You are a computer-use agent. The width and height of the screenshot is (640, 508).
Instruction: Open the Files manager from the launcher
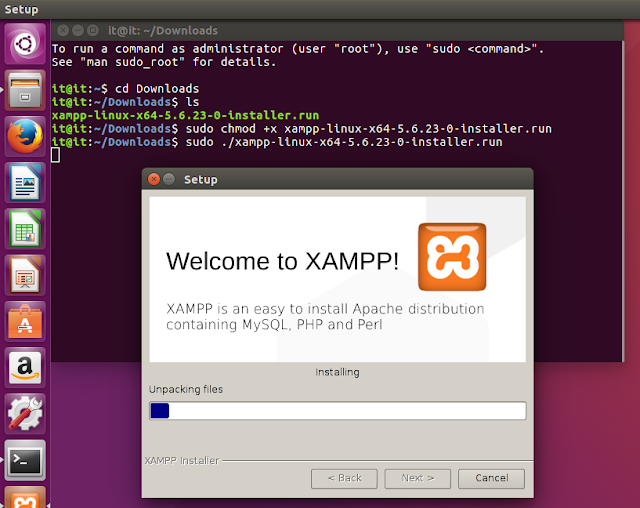(25, 90)
